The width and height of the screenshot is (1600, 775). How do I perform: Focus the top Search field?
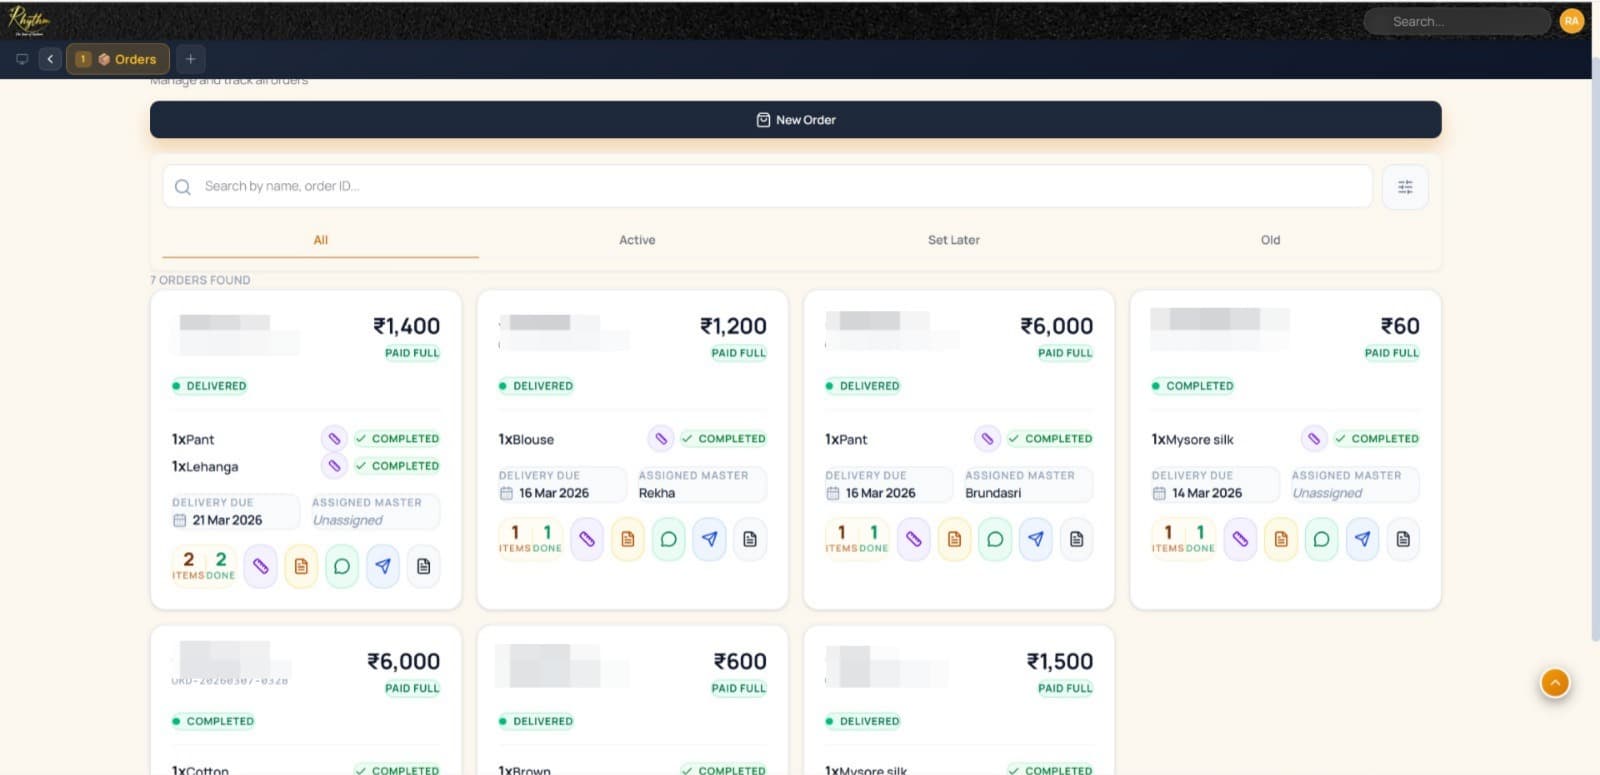(1457, 21)
